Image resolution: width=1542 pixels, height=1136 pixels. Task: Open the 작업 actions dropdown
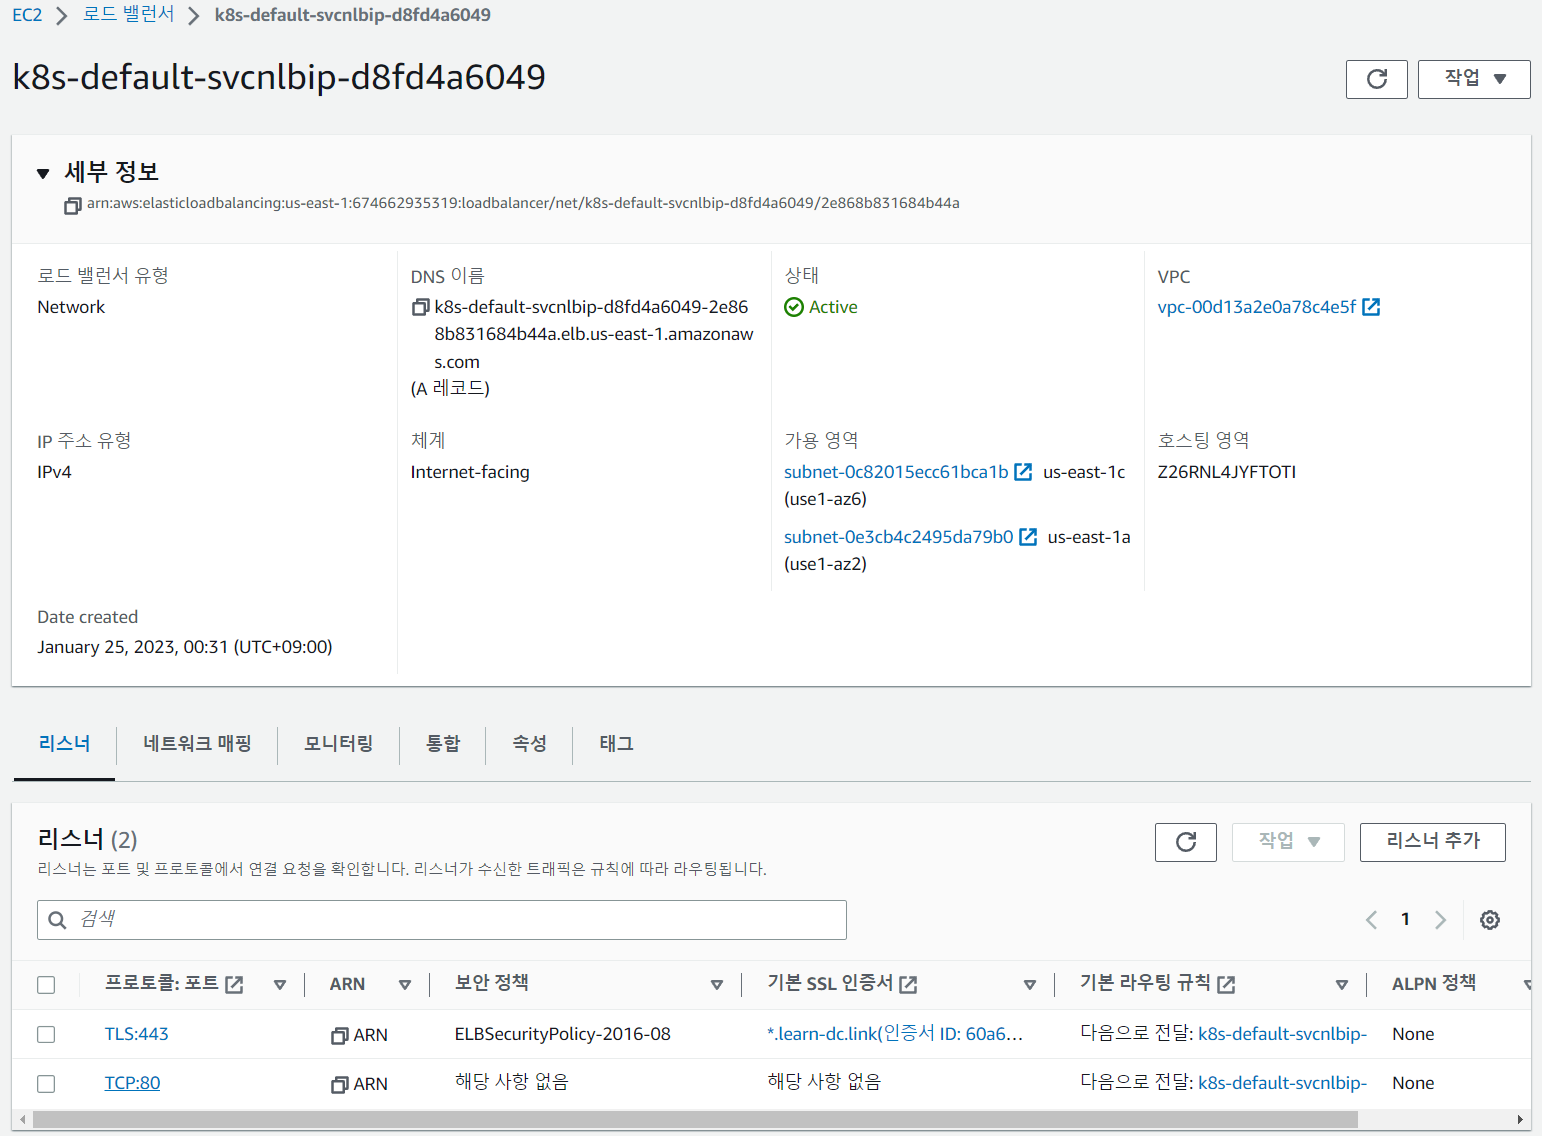[x=1473, y=79]
